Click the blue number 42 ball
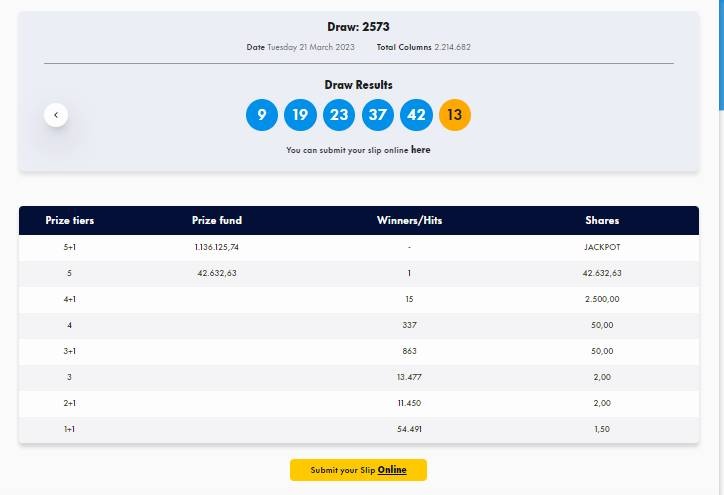This screenshot has height=495, width=724. point(416,115)
